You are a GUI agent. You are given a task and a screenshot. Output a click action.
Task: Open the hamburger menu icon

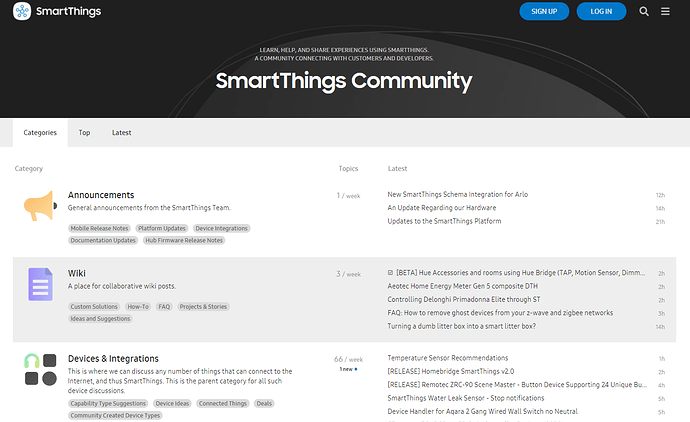point(665,11)
